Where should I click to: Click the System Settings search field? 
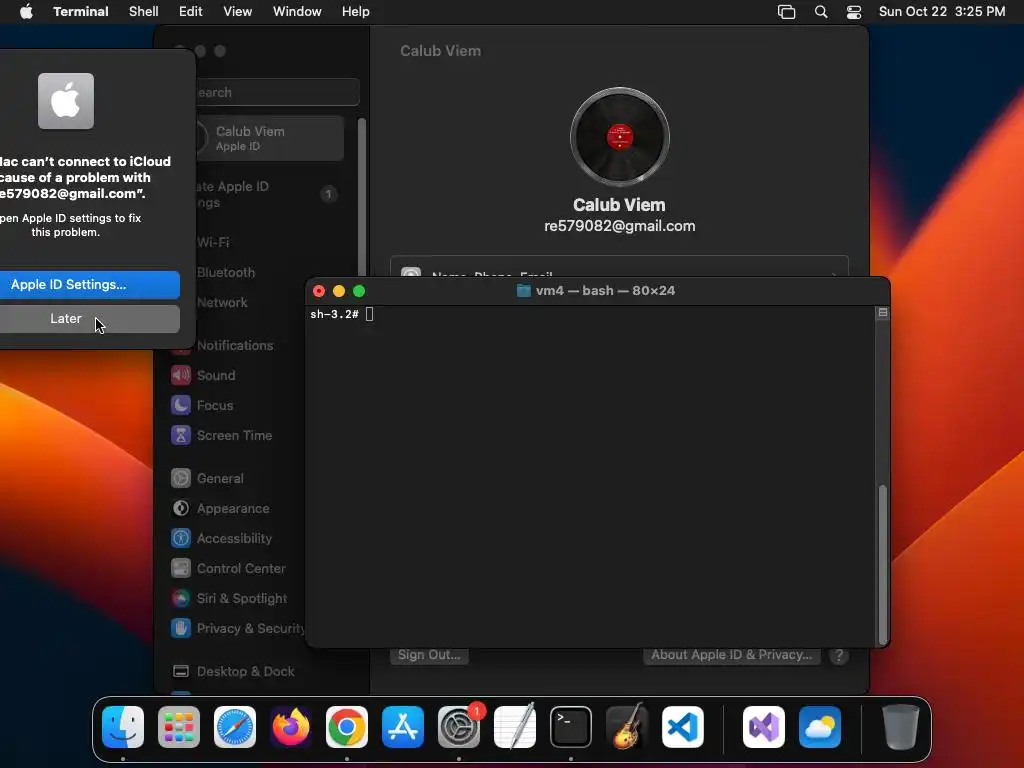click(x=277, y=92)
